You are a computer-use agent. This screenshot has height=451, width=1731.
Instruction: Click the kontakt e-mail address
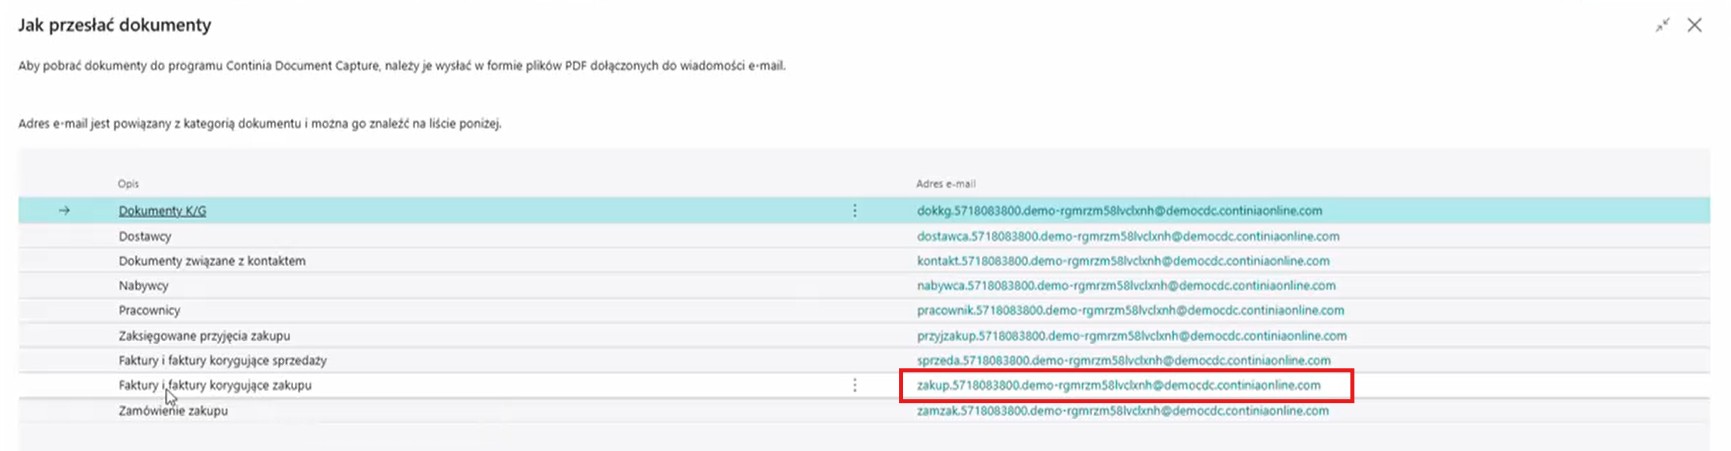coord(1123,261)
